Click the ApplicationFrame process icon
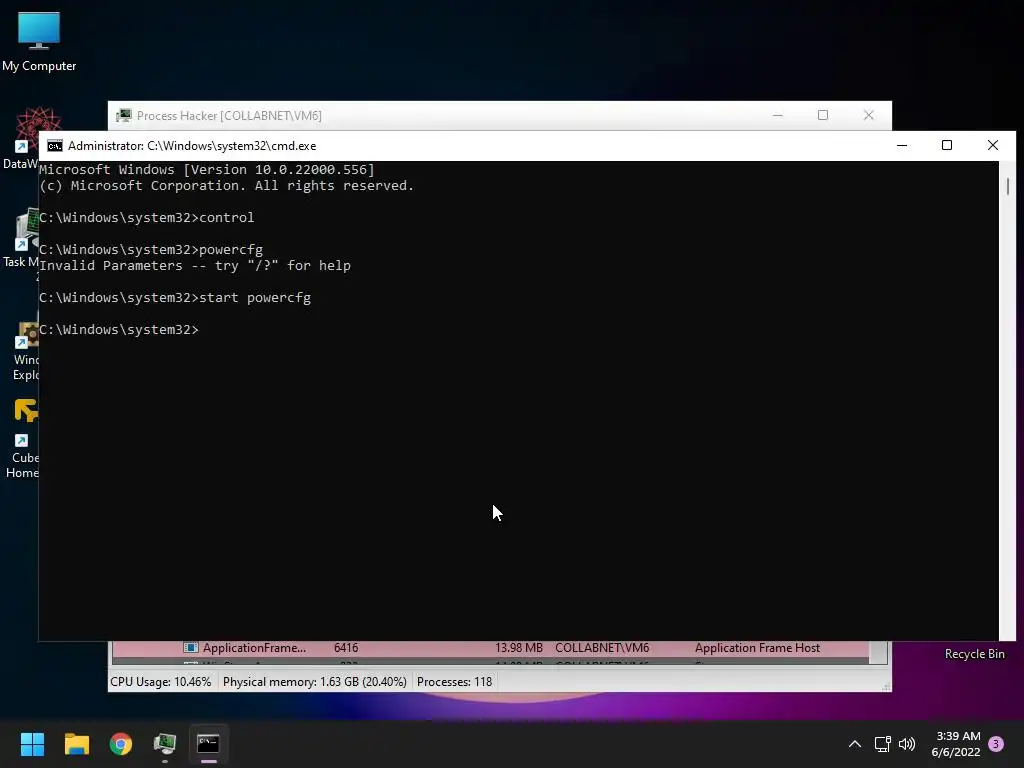 click(x=191, y=648)
